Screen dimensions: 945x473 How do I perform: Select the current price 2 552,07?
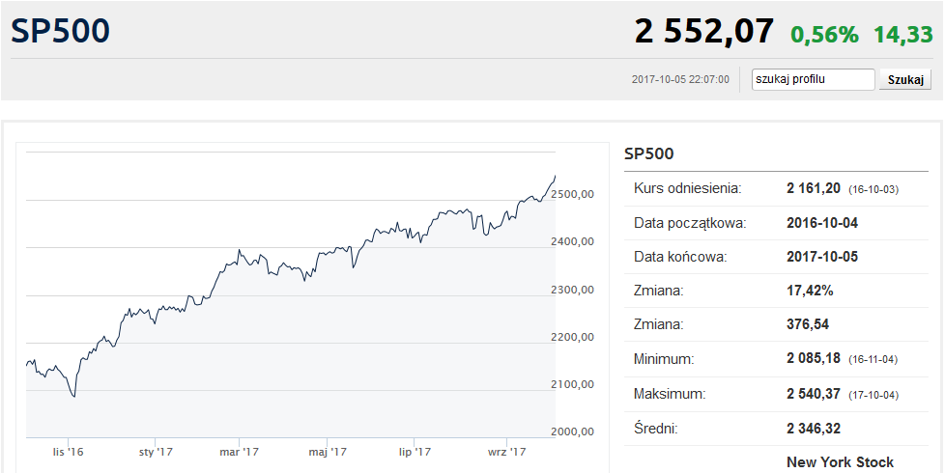tap(704, 31)
